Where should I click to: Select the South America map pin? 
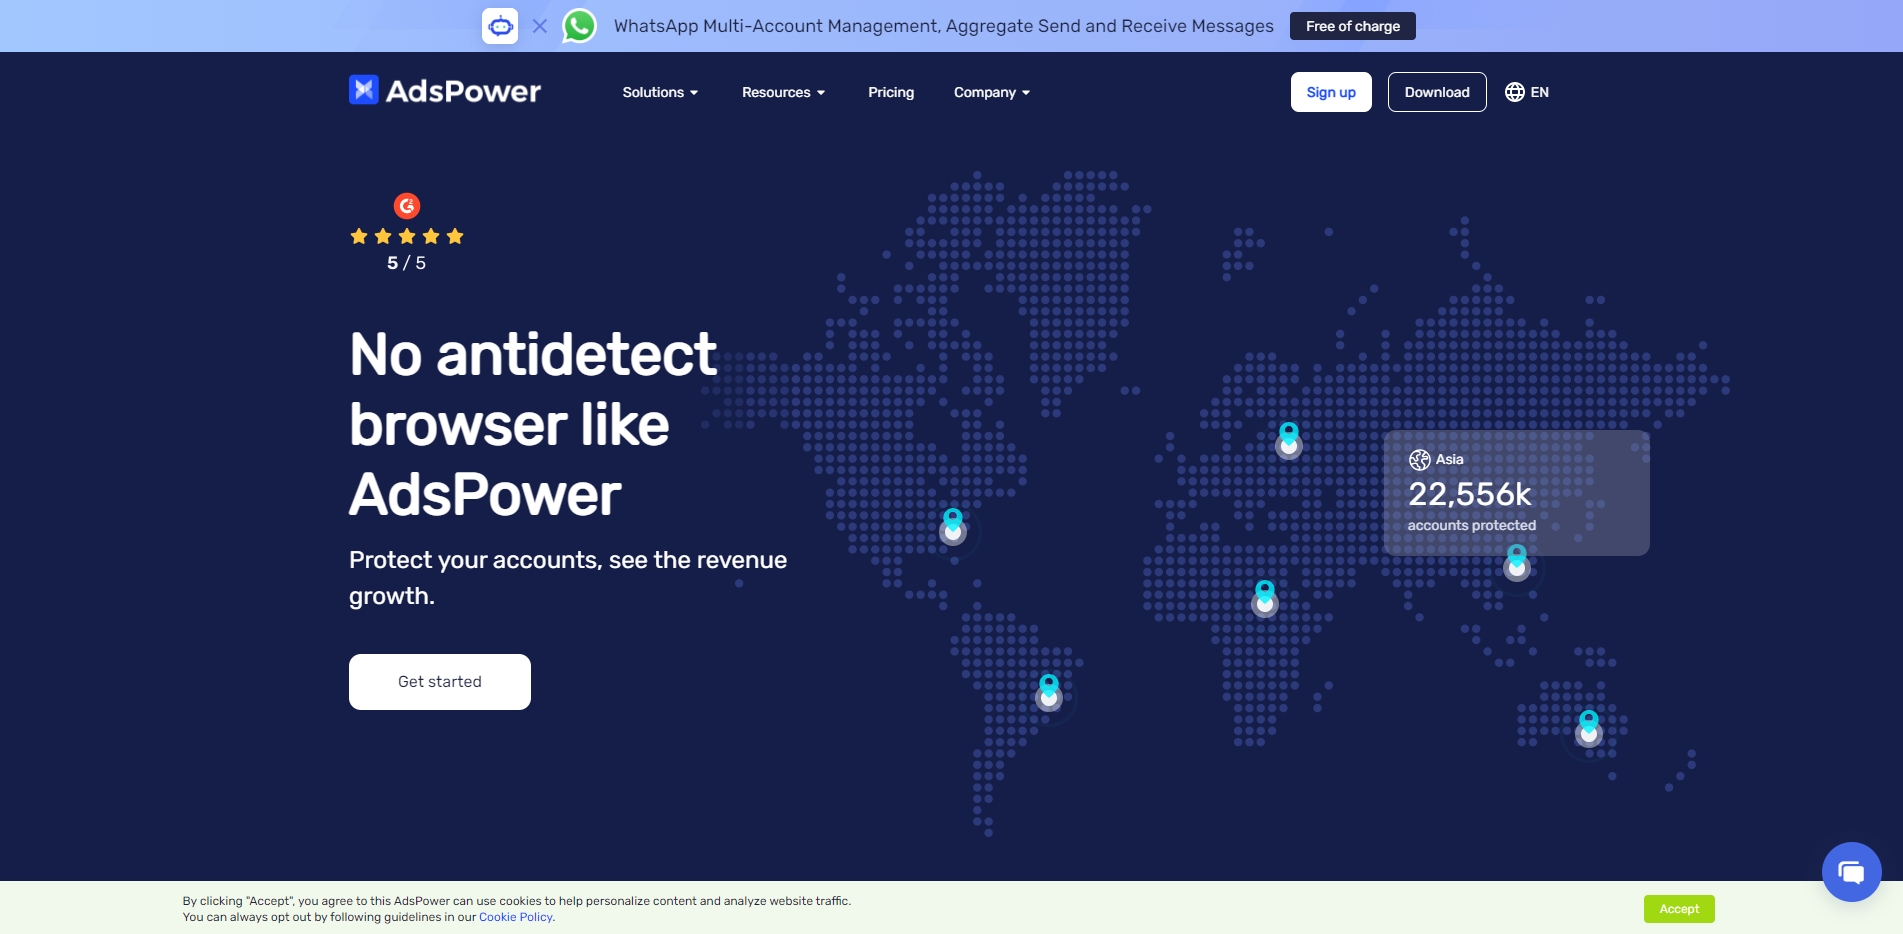(1049, 692)
